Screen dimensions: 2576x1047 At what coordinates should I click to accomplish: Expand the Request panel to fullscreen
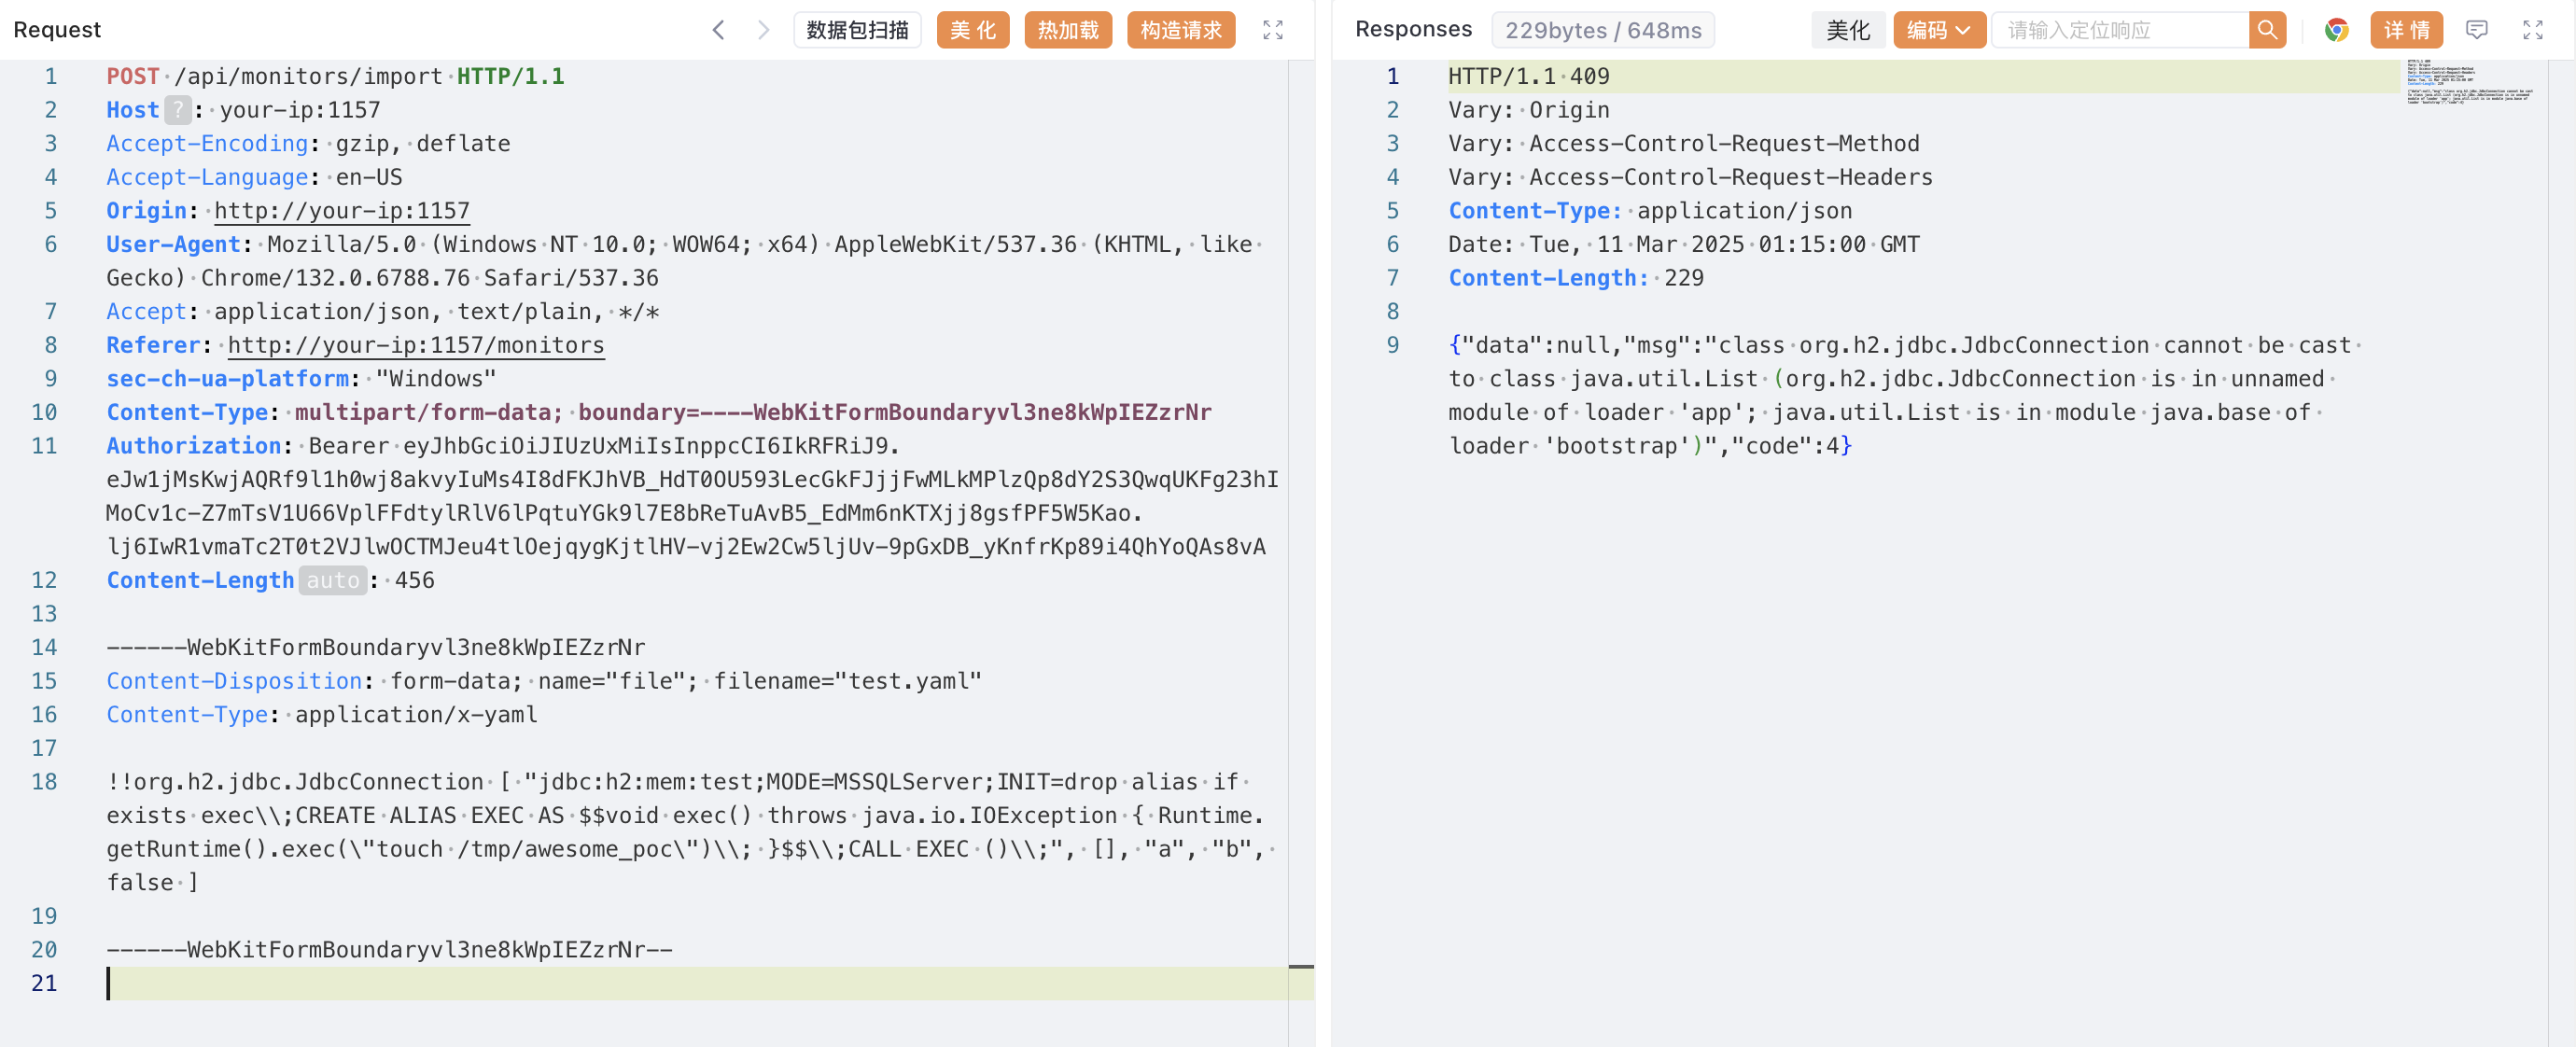[x=1272, y=30]
